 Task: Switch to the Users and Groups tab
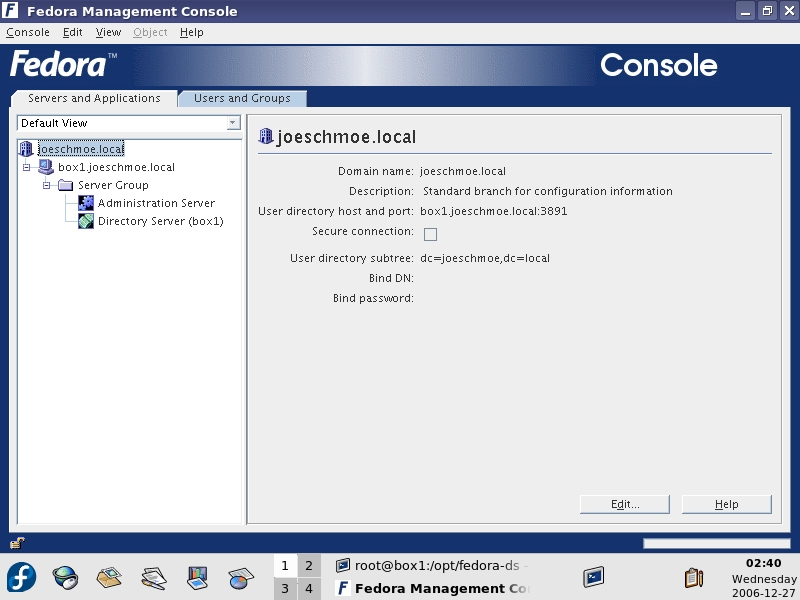[x=242, y=98]
